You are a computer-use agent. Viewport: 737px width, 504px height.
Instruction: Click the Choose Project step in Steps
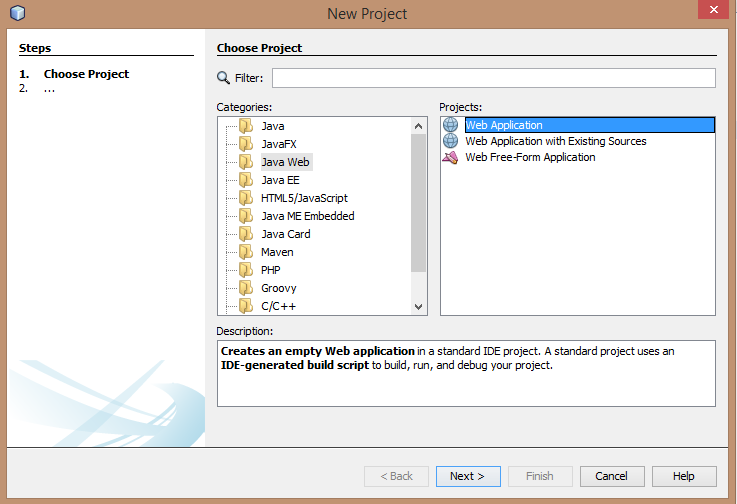point(86,74)
